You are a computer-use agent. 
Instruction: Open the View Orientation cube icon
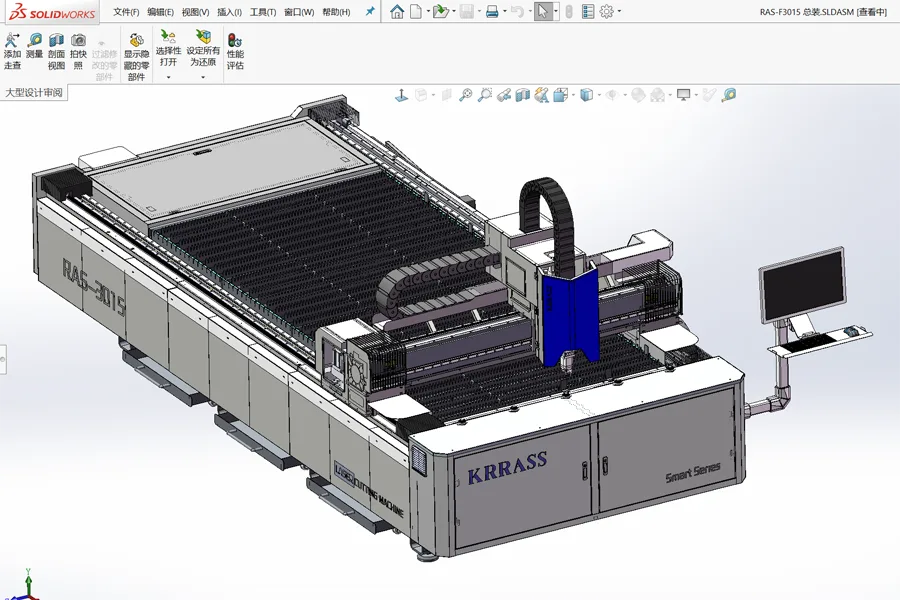pyautogui.click(x=560, y=95)
